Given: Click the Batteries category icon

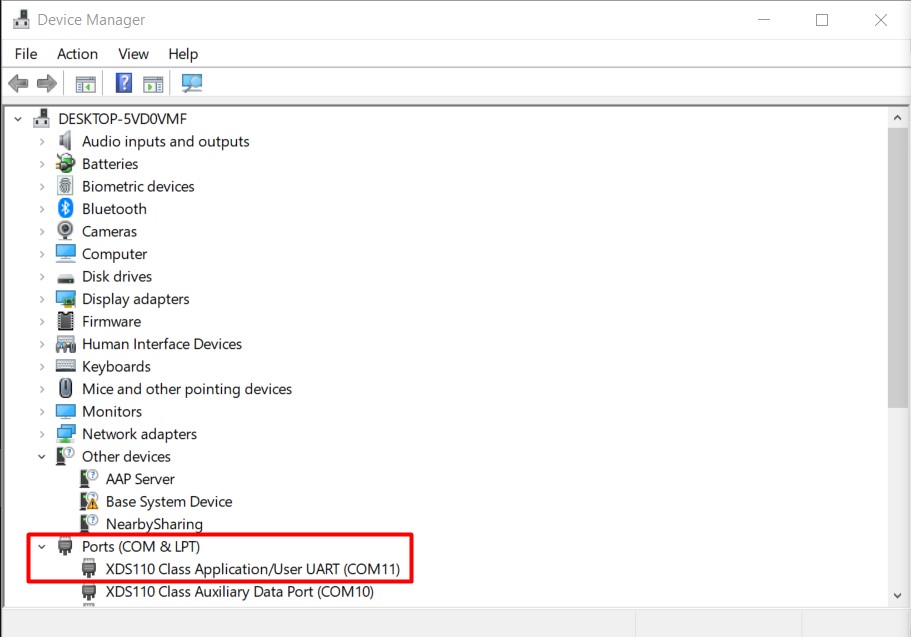Looking at the screenshot, I should [65, 163].
